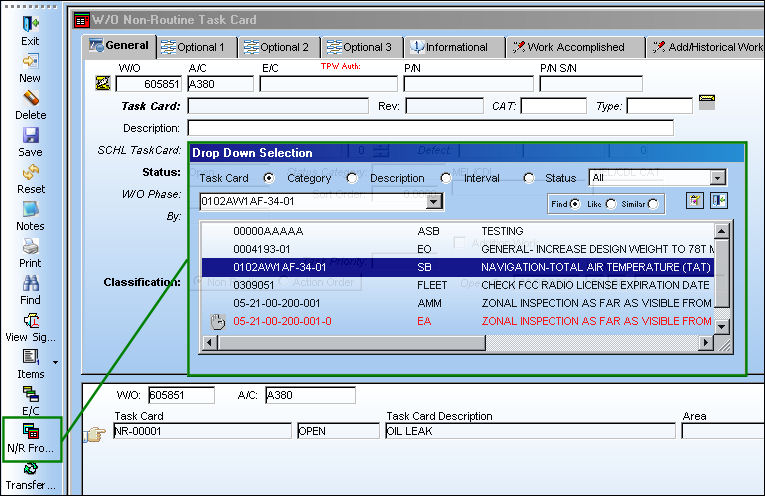The width and height of the screenshot is (765, 496).
Task: Expand the Items dropdown arrow
Action: [x=55, y=362]
